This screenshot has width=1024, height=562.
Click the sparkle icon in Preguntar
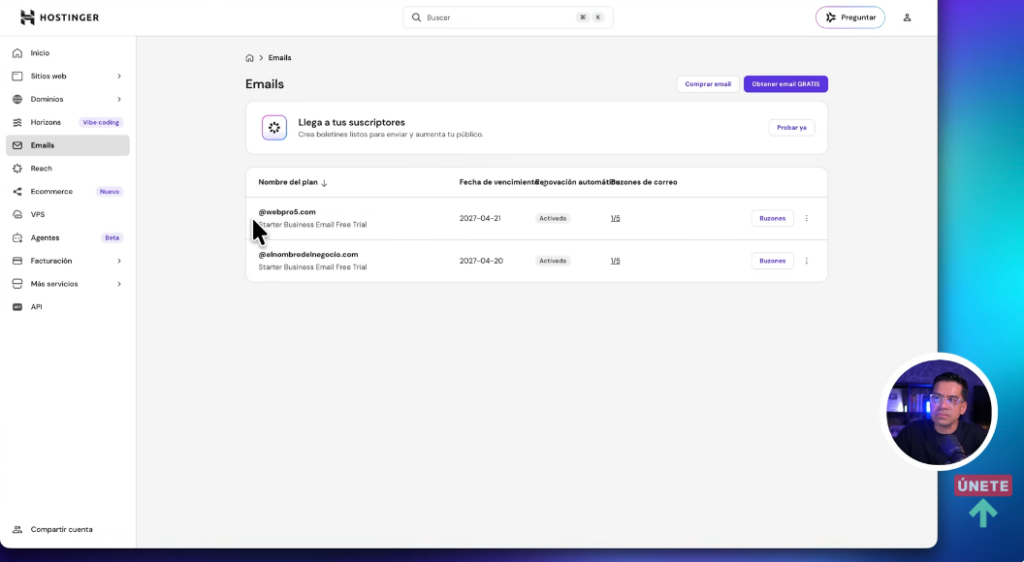831,18
